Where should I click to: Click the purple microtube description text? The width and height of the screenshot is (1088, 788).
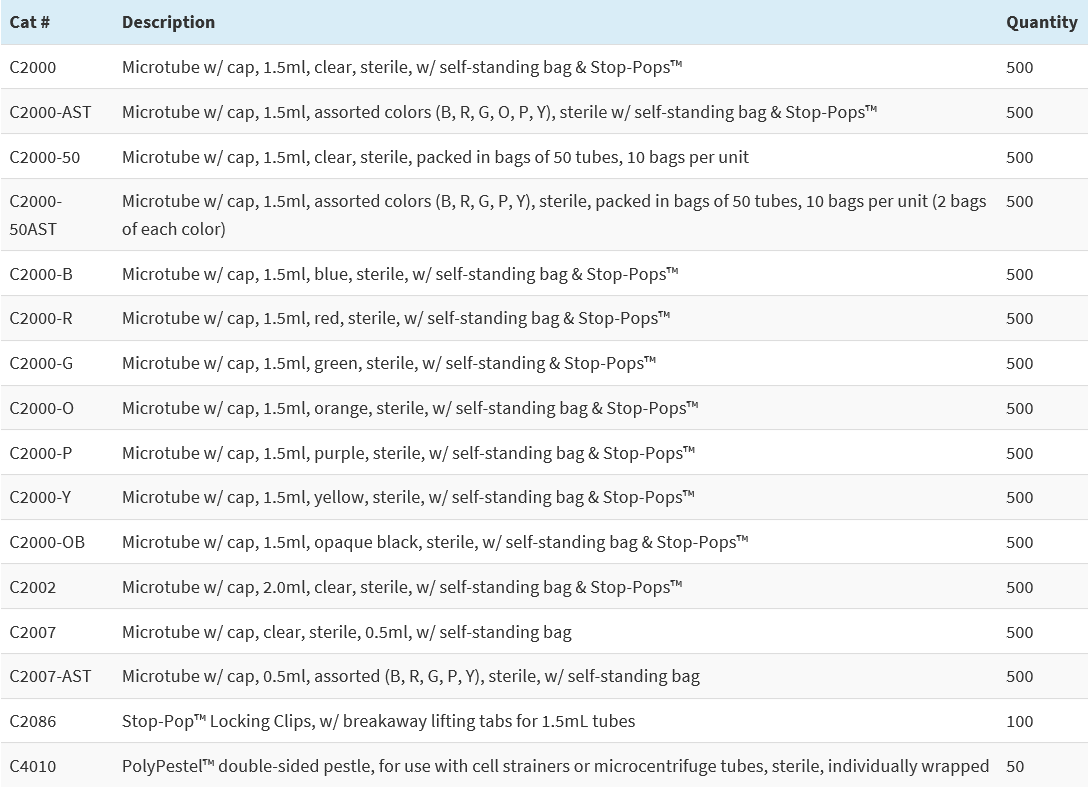pos(408,453)
